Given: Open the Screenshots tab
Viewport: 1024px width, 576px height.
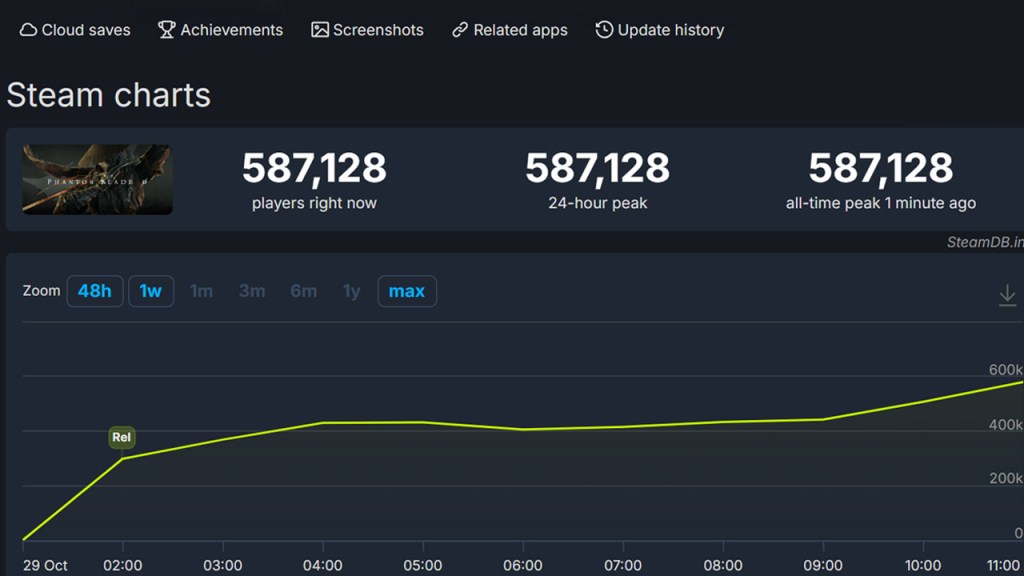Looking at the screenshot, I should pos(367,30).
